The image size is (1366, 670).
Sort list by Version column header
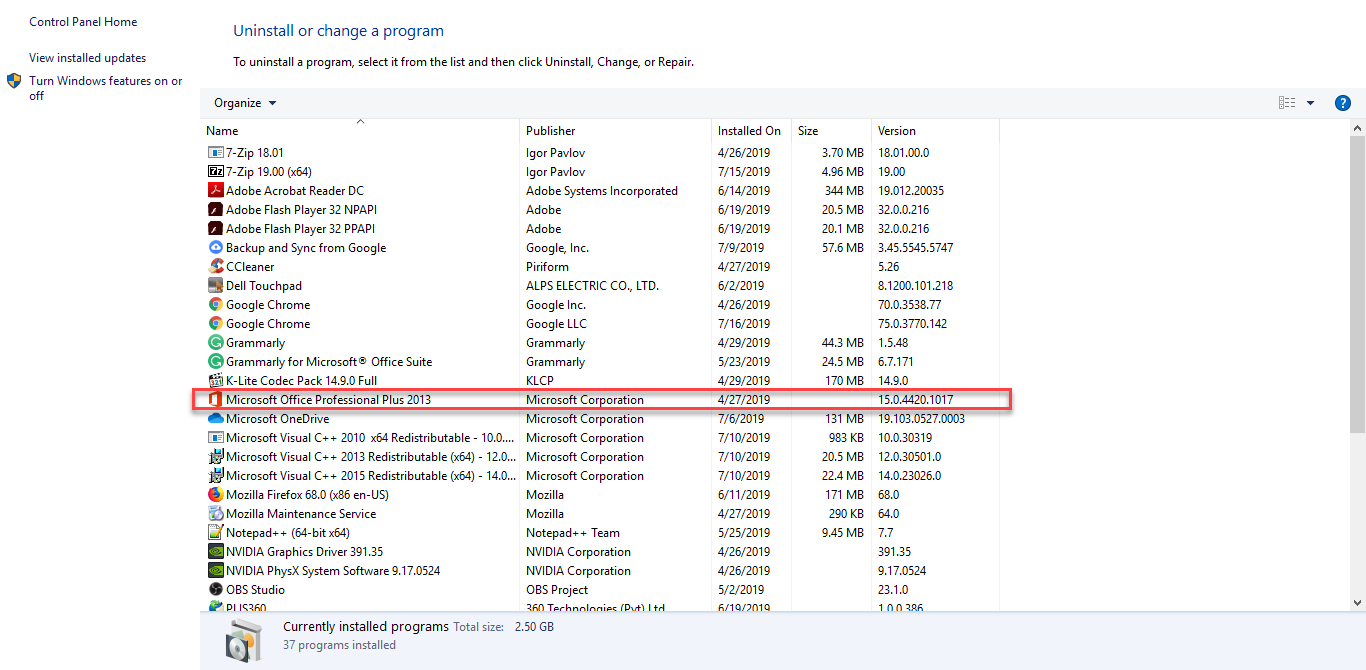click(x=935, y=131)
